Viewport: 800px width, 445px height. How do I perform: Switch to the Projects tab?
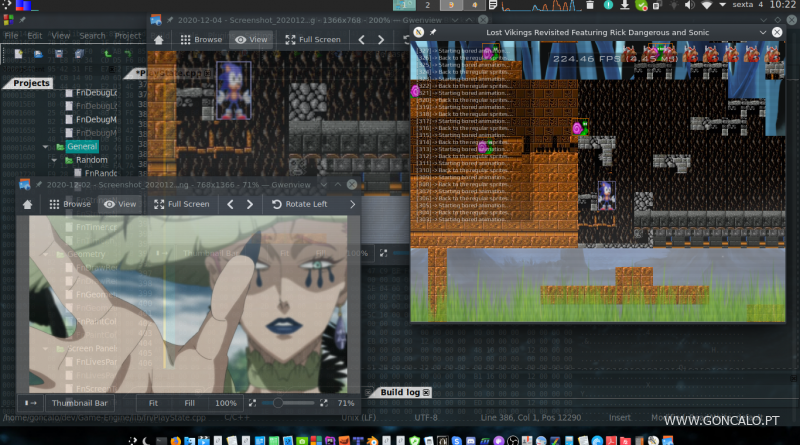31,83
